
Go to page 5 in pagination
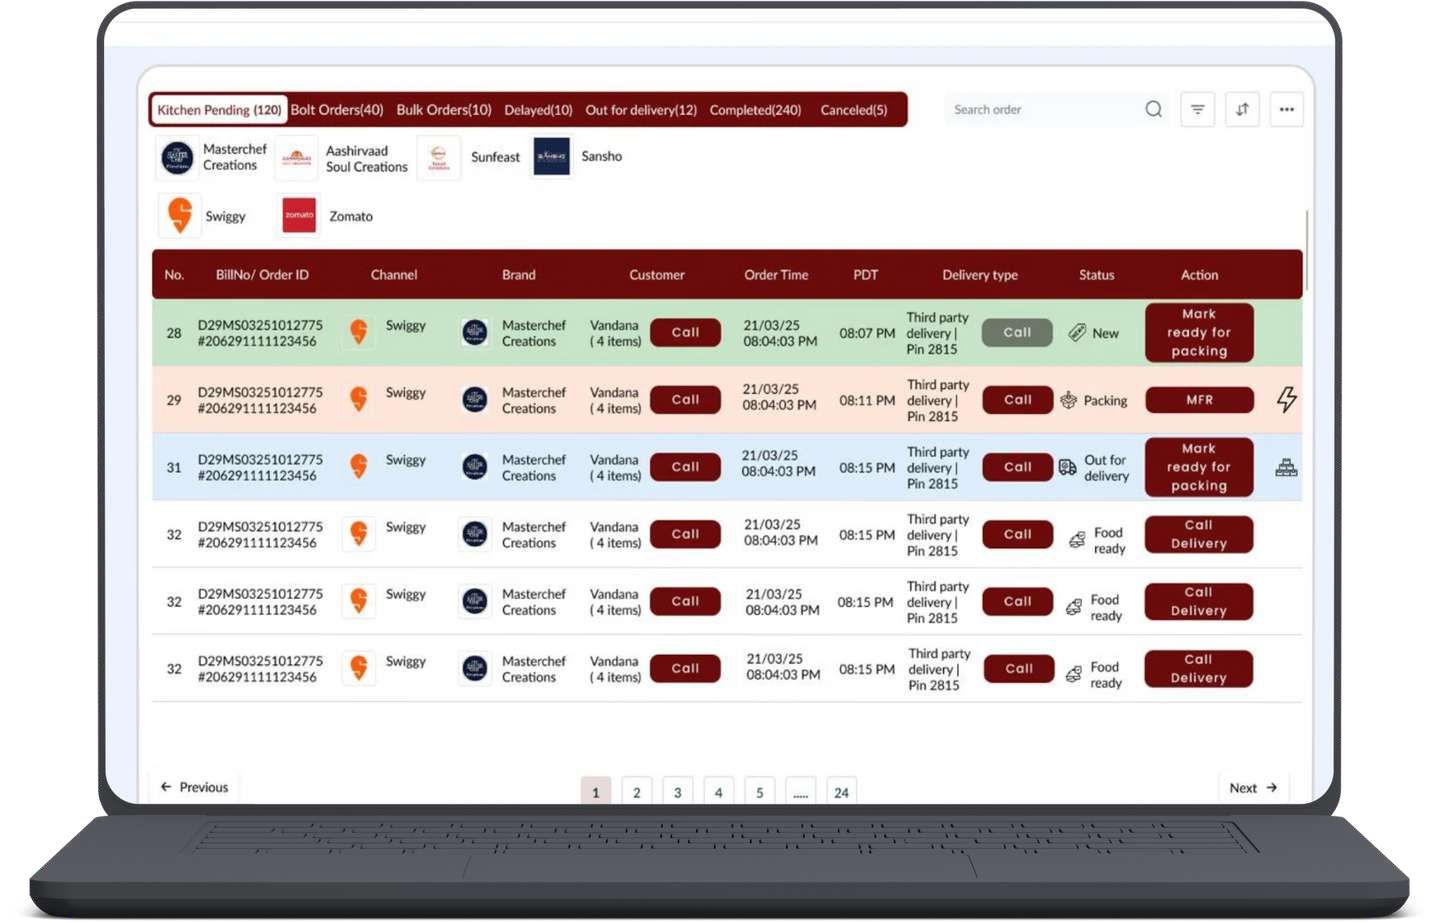tap(760, 791)
